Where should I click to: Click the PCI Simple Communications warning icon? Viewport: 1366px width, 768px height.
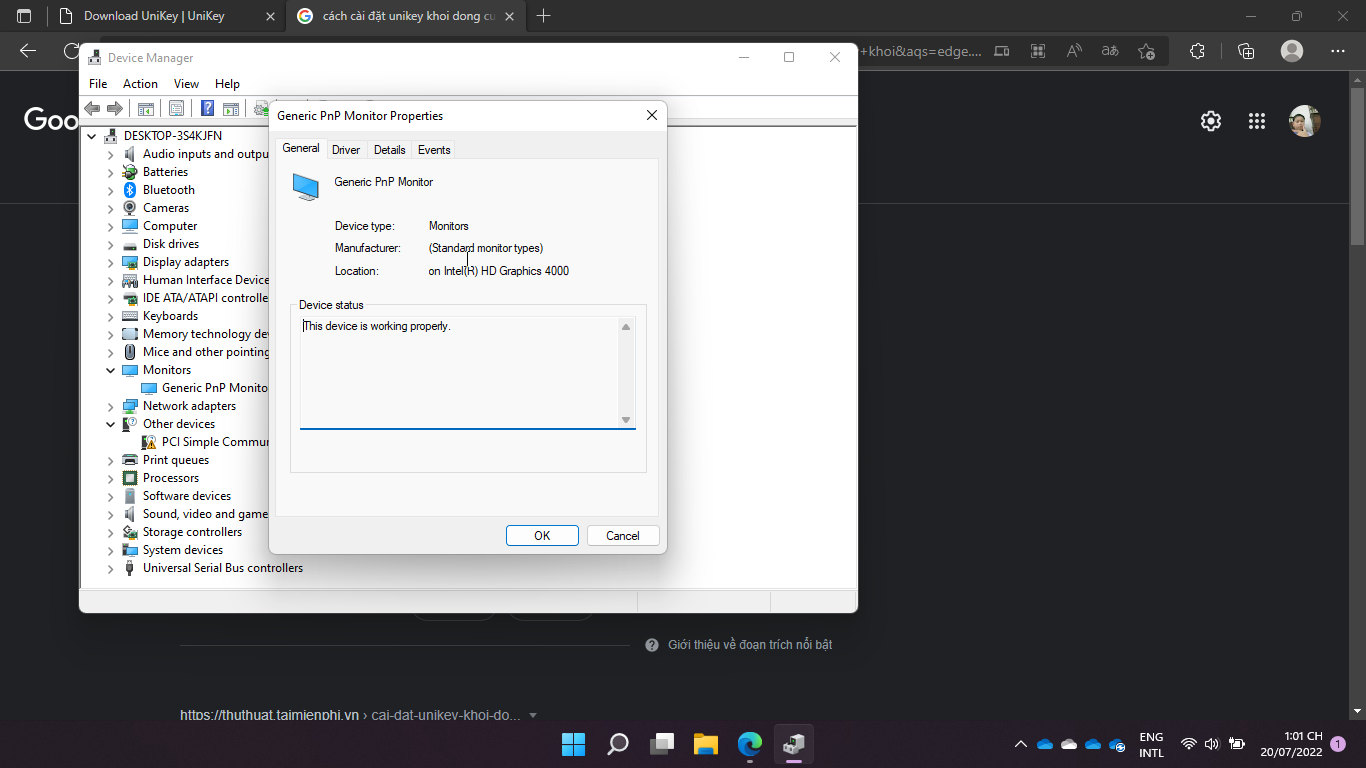point(149,442)
